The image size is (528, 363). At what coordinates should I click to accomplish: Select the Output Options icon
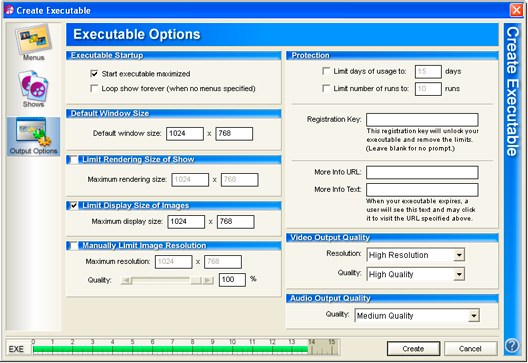[x=33, y=136]
